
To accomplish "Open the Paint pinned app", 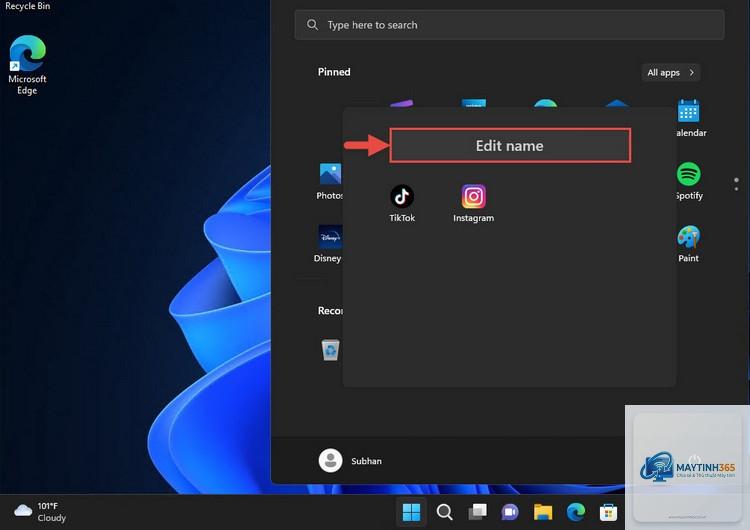I will pos(688,243).
